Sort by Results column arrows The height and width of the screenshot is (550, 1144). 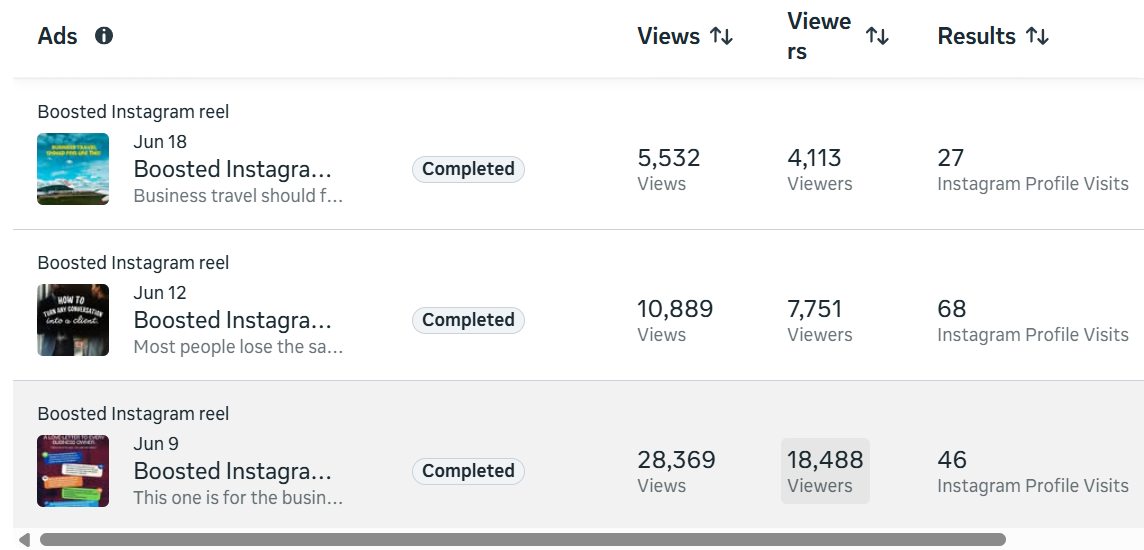click(1037, 36)
